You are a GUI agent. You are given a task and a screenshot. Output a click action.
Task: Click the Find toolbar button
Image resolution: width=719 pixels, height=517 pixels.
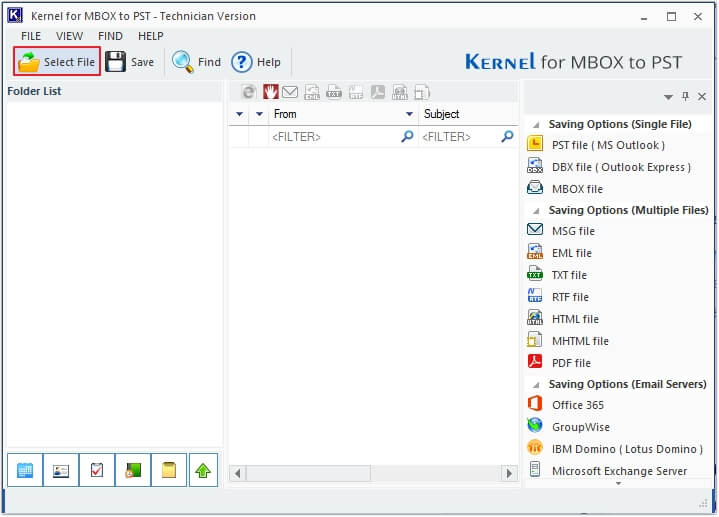[196, 62]
